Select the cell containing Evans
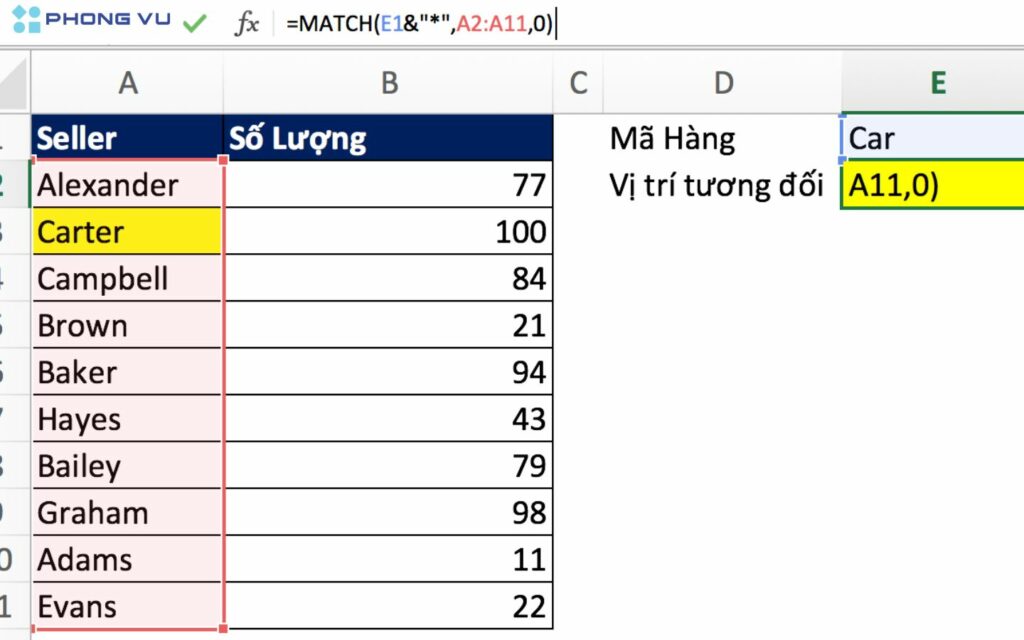Image resolution: width=1024 pixels, height=640 pixels. 128,606
